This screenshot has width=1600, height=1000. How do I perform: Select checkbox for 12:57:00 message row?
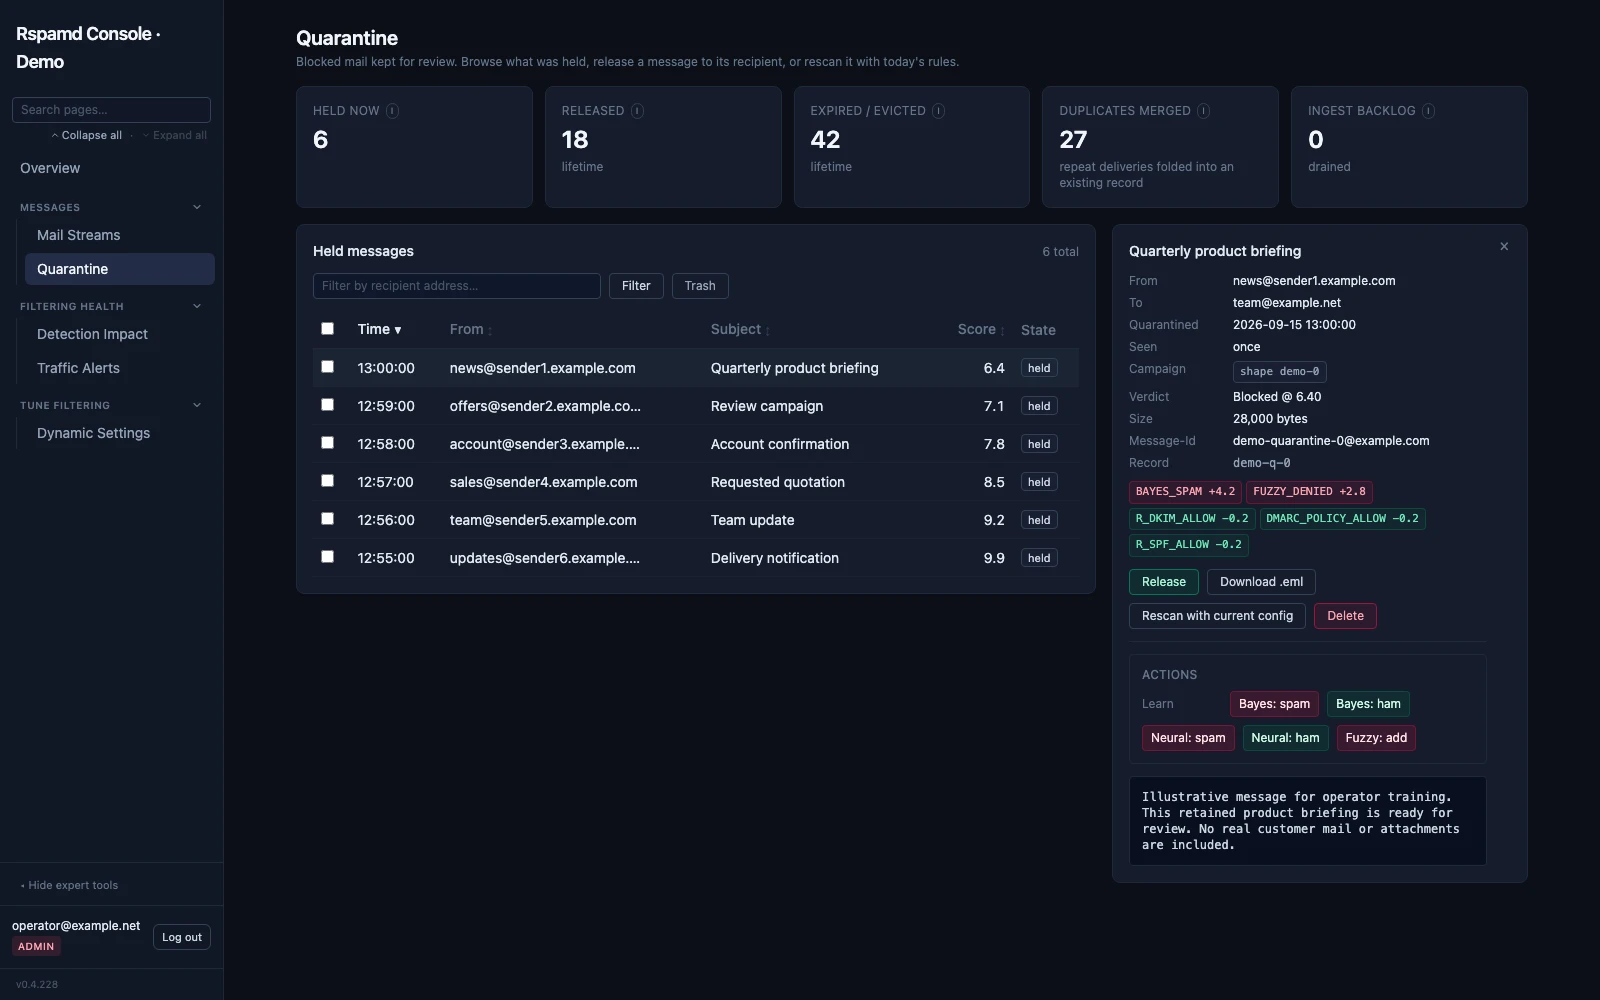click(327, 480)
